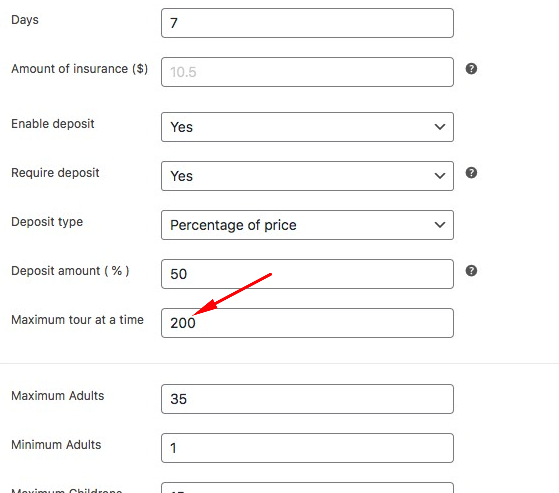Viewport: 559px width, 493px height.
Task: Open the Require deposit dropdown
Action: (x=307, y=176)
